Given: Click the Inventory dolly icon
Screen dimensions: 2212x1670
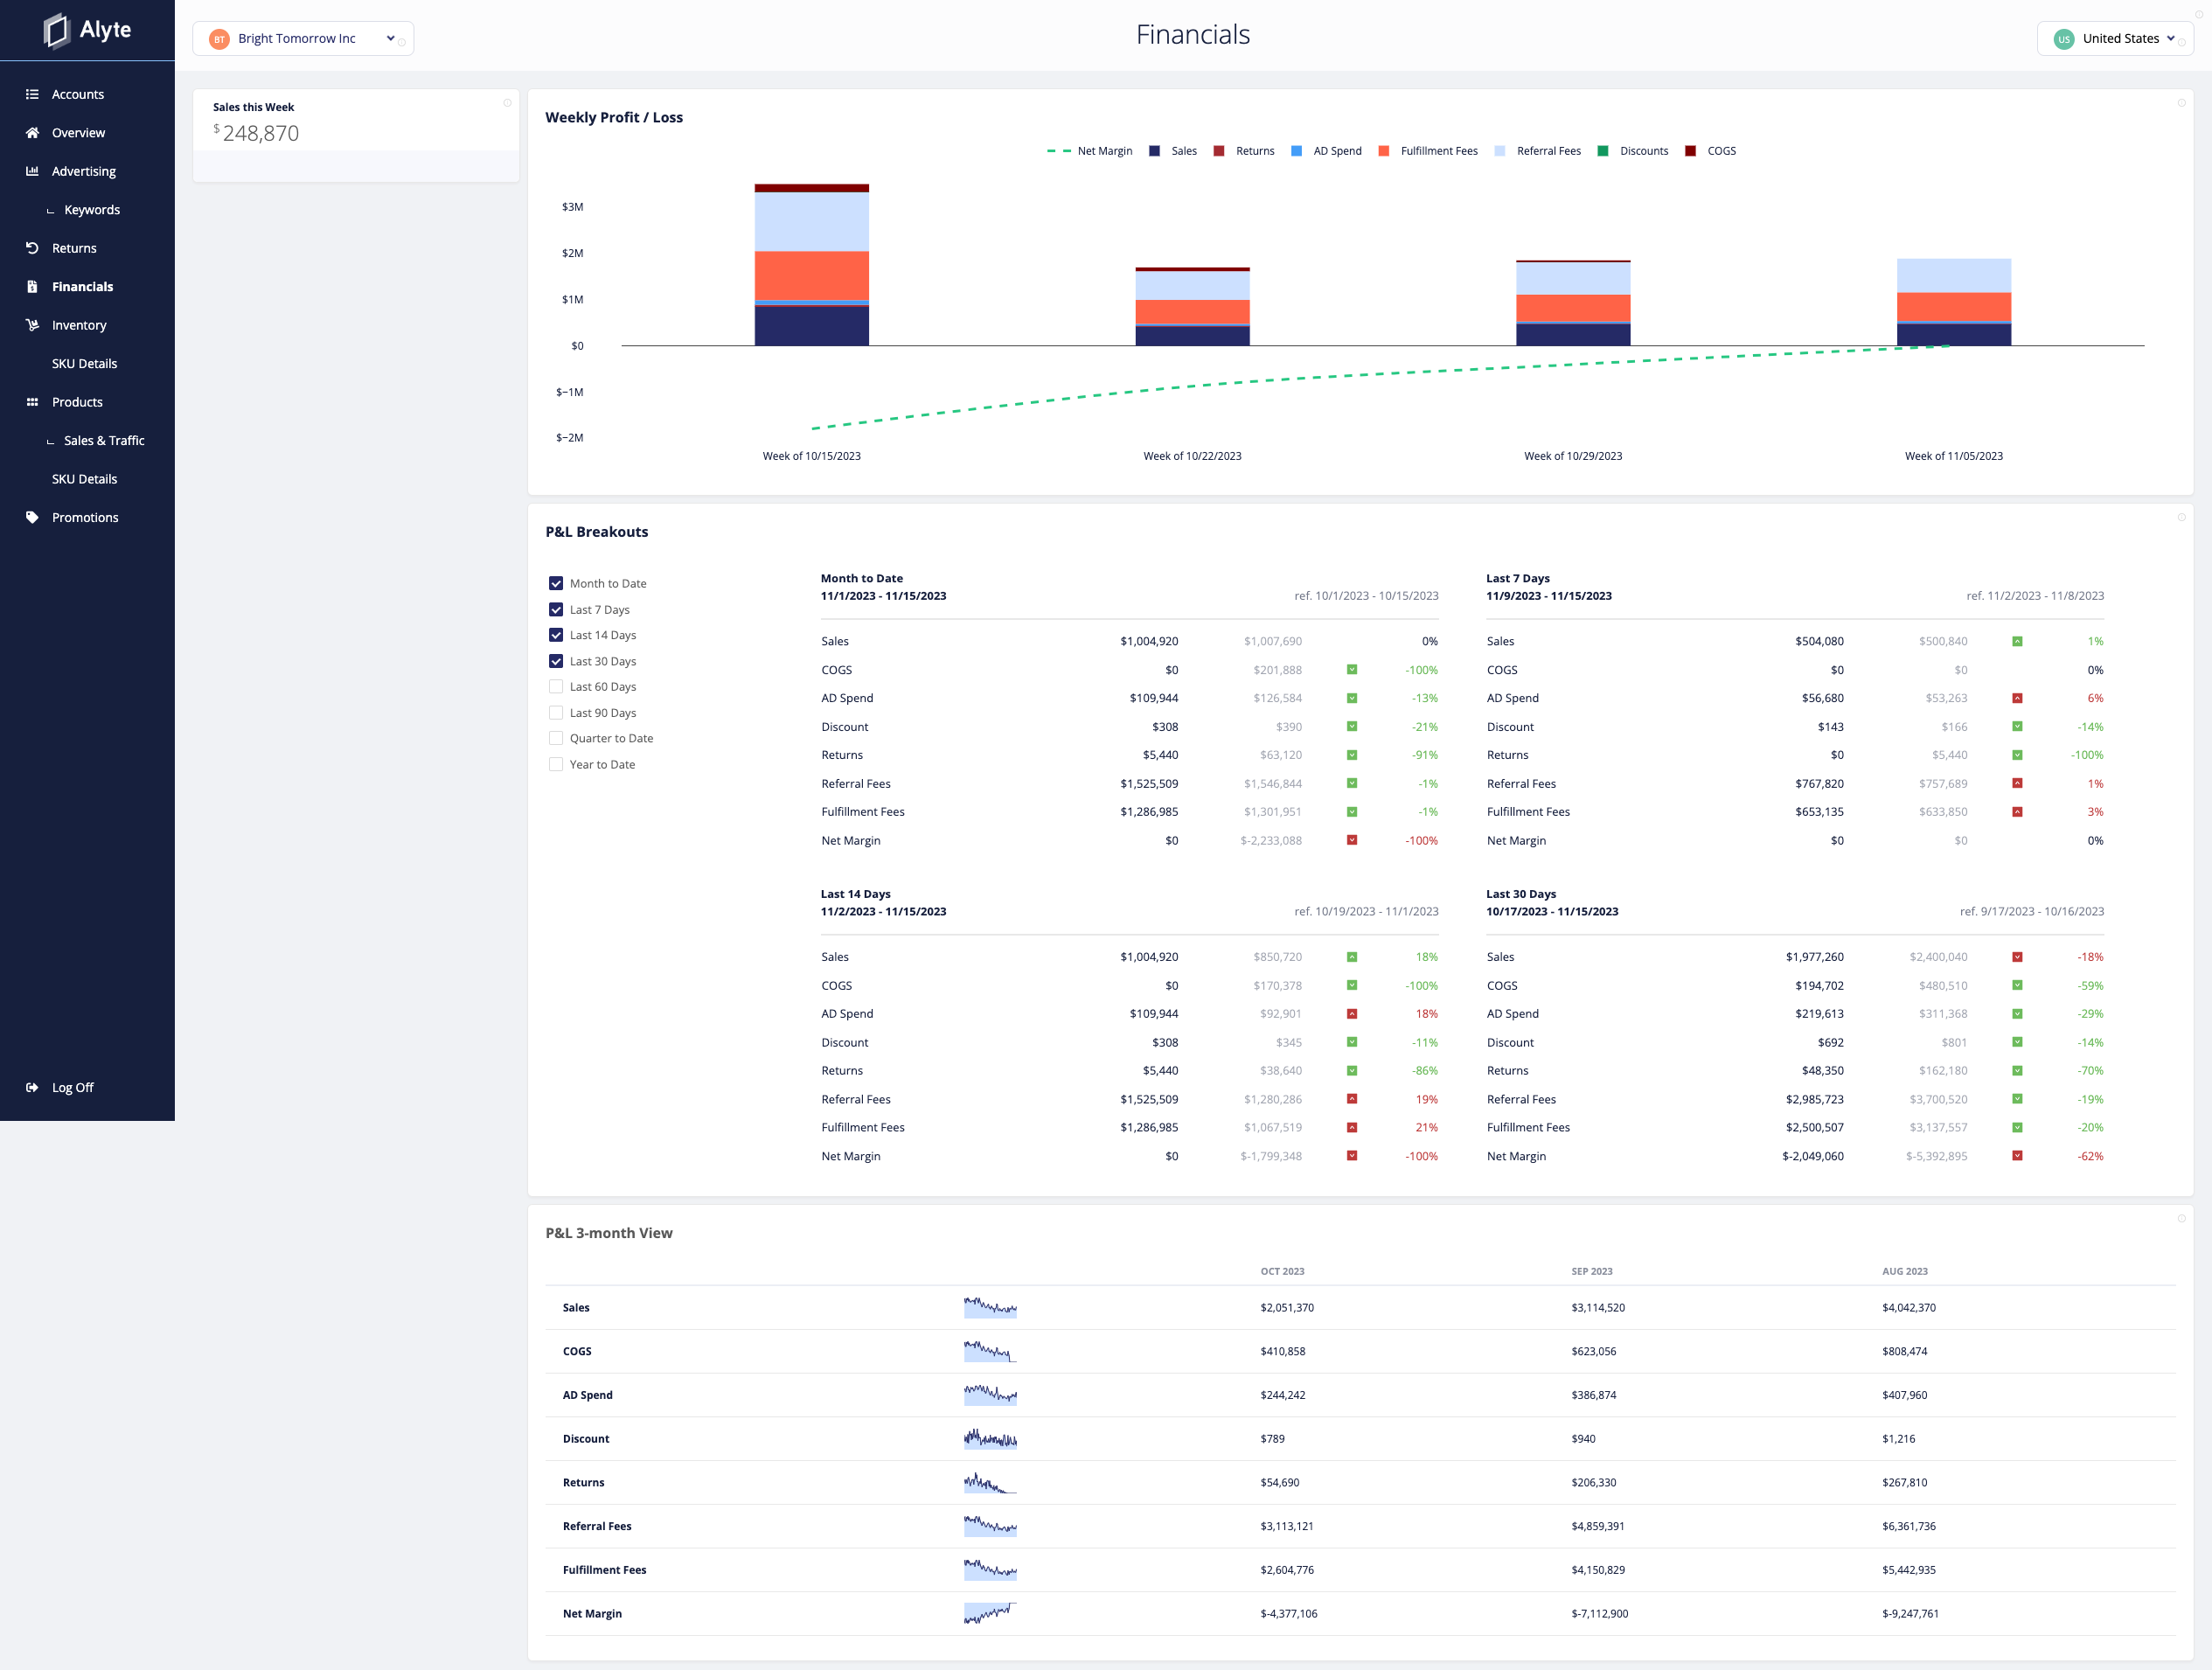Looking at the screenshot, I should coord(32,325).
